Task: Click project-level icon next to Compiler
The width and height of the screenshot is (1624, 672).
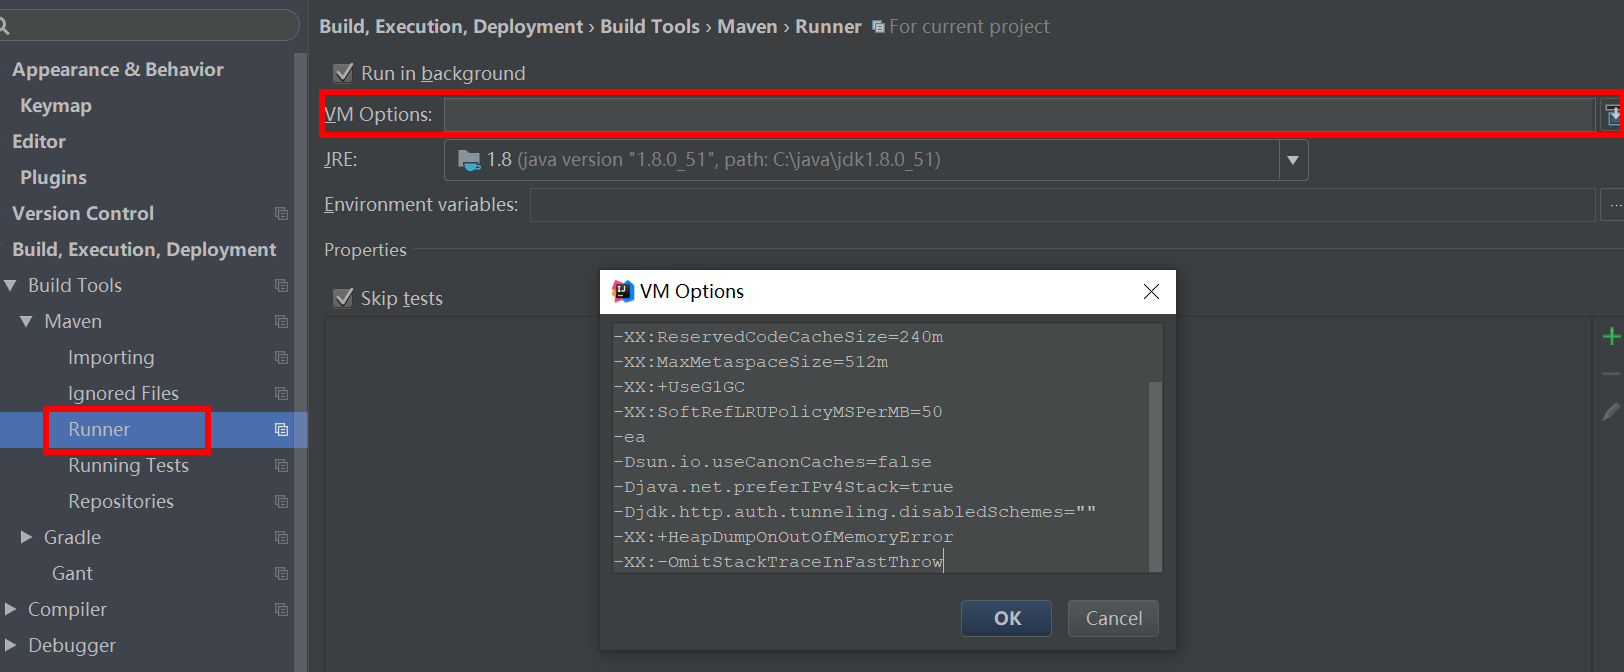Action: click(x=281, y=609)
